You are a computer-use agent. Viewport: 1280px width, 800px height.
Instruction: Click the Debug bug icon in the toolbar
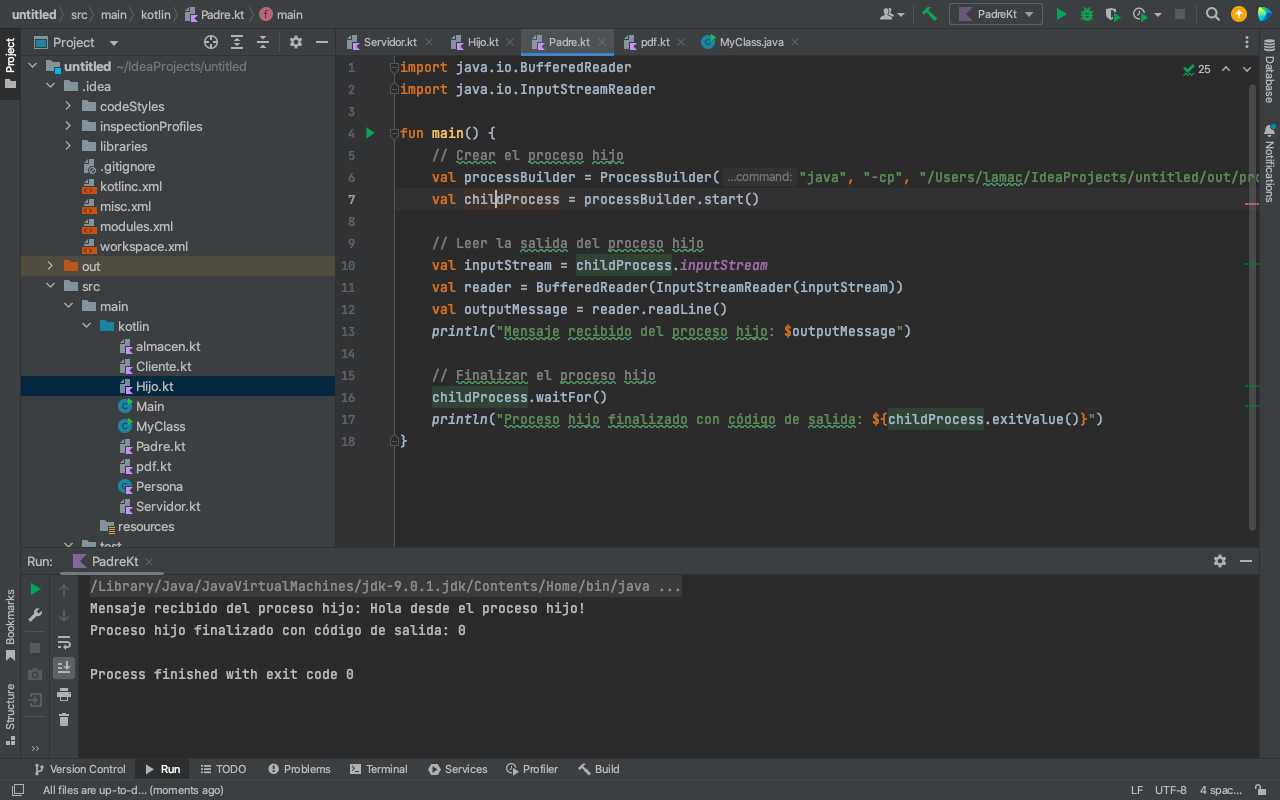(1087, 14)
